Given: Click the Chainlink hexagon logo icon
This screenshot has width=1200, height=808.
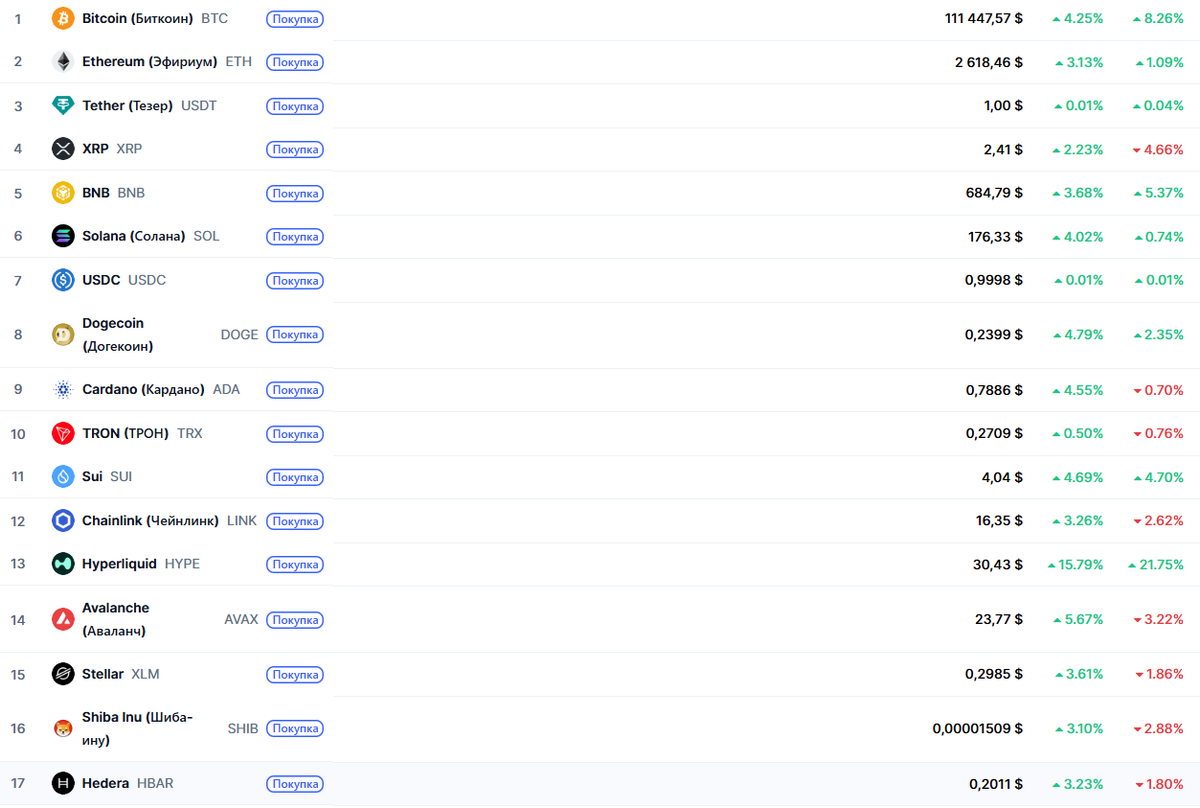Looking at the screenshot, I should [x=63, y=520].
